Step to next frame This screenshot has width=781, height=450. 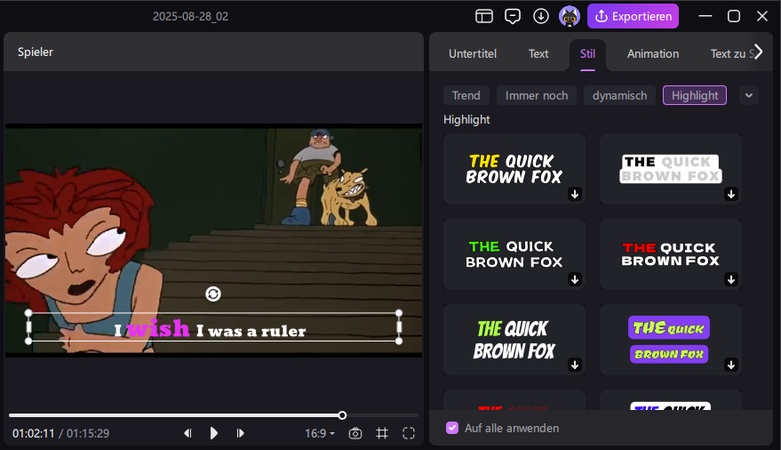tap(240, 433)
